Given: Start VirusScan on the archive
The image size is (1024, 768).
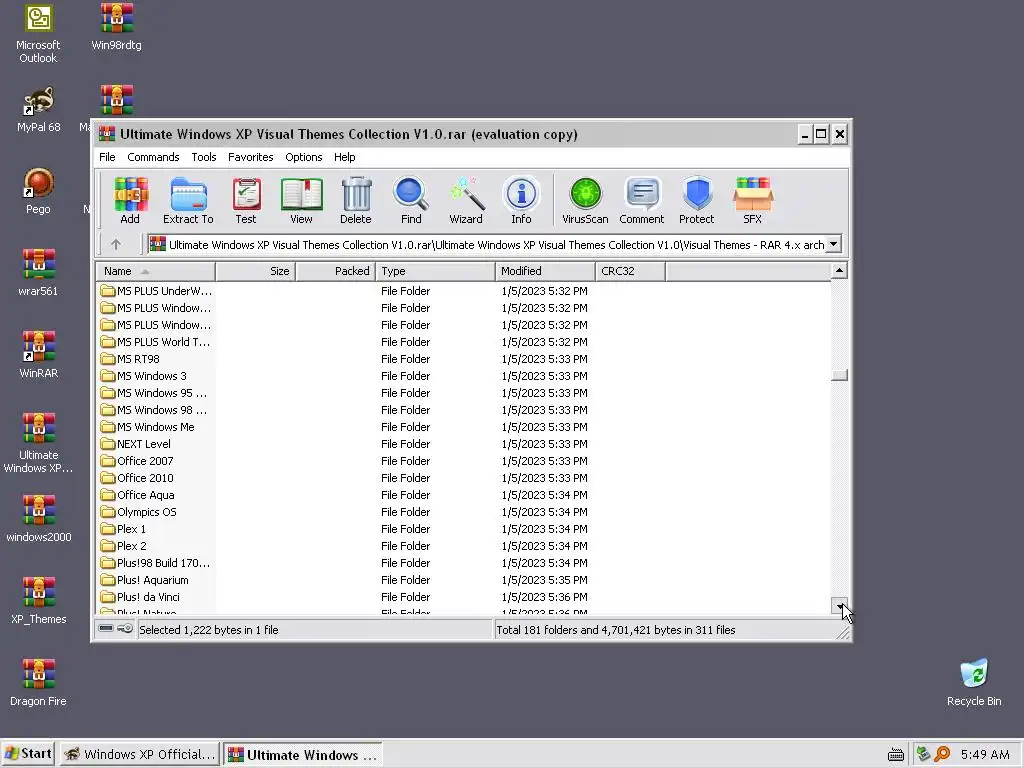Looking at the screenshot, I should point(585,200).
